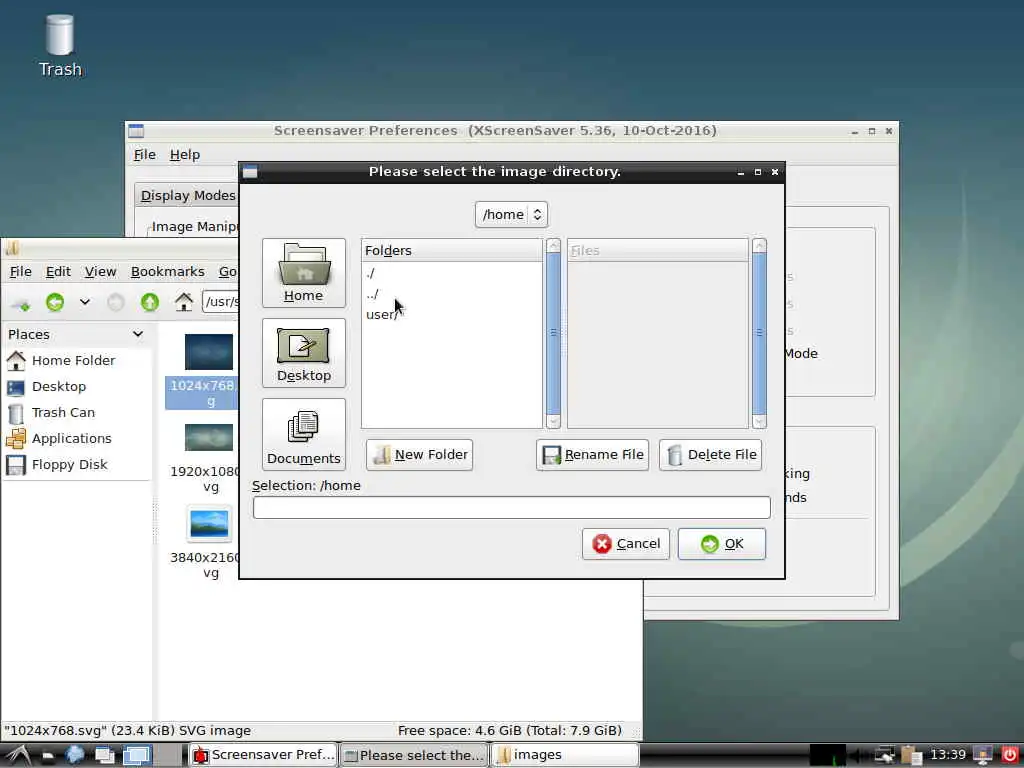Select the ./ folder entry
The image size is (1024, 768).
[370, 273]
